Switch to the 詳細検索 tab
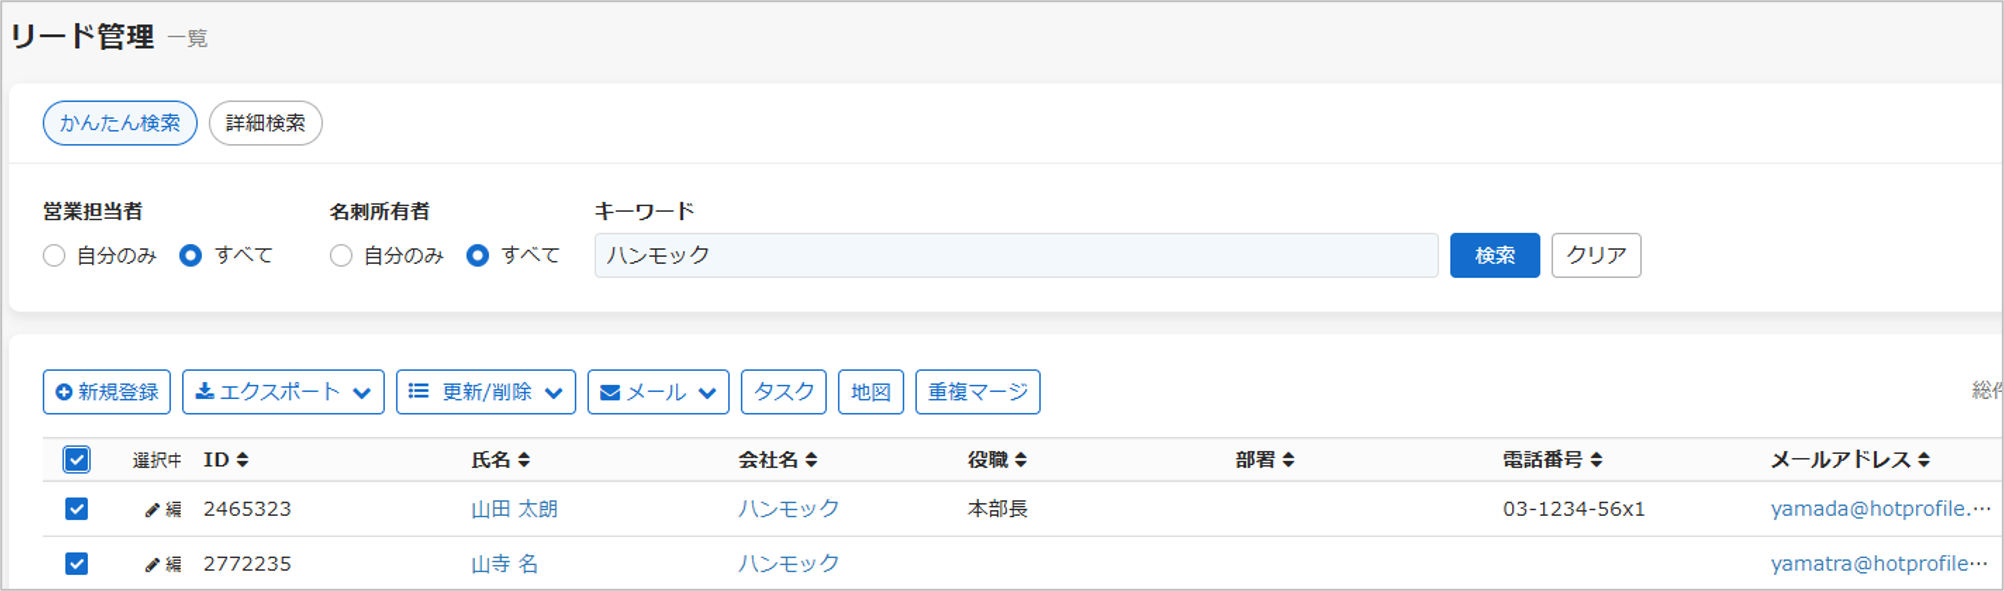2004x591 pixels. [265, 123]
